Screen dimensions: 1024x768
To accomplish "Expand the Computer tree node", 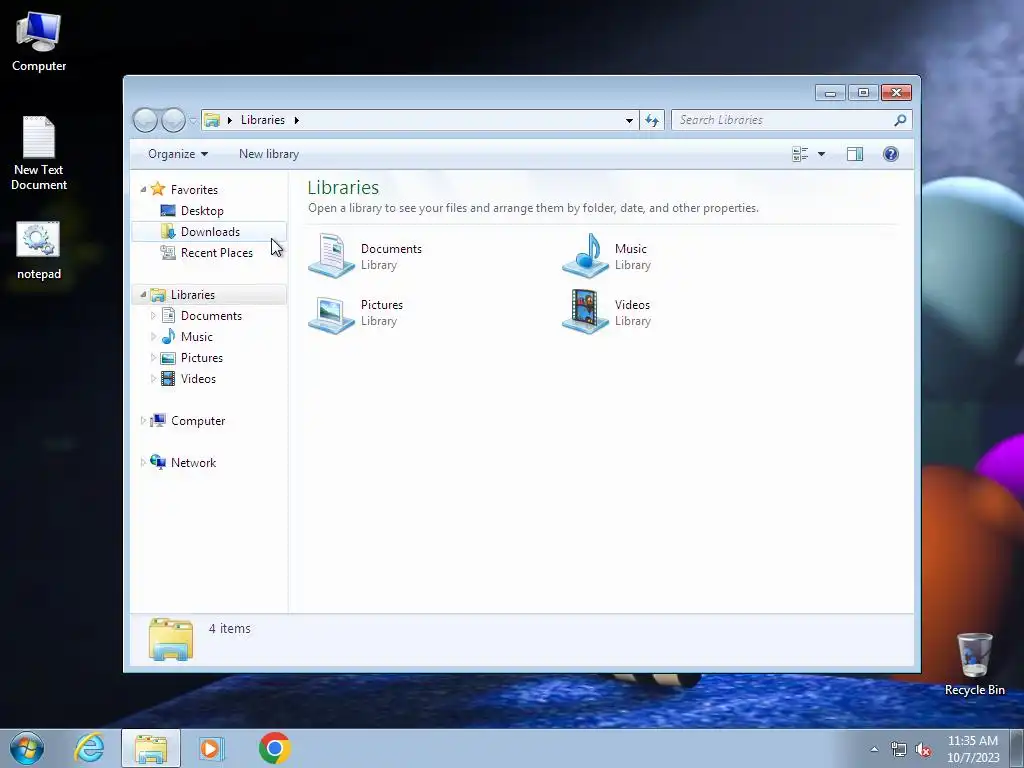I will 143,421.
